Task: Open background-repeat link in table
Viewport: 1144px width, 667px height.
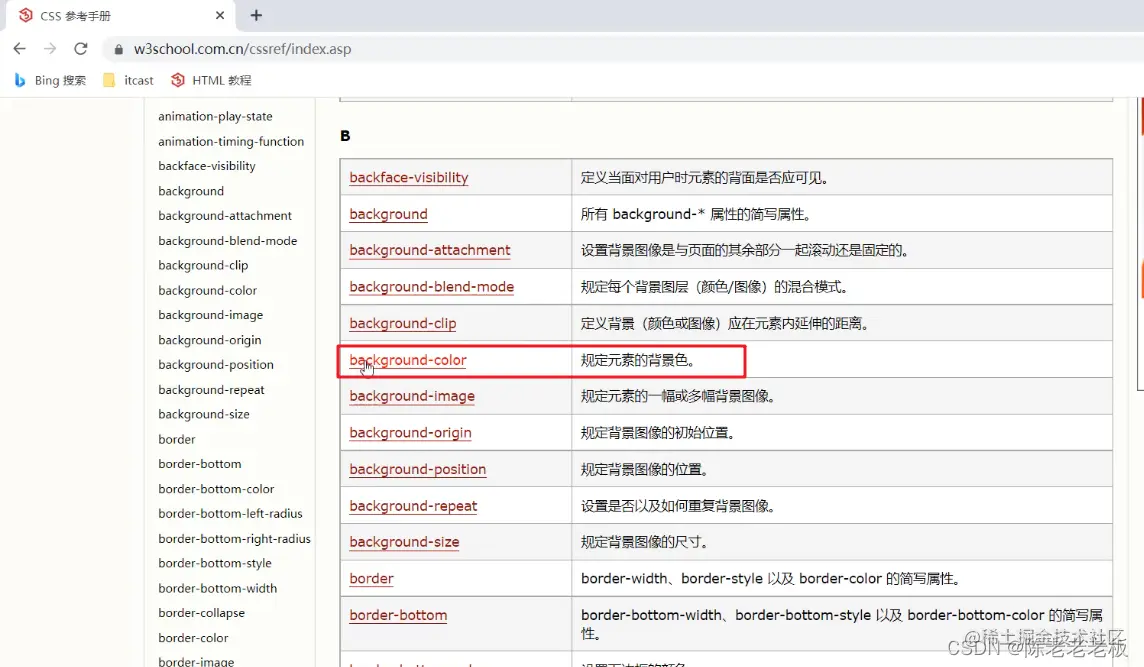Action: [413, 505]
